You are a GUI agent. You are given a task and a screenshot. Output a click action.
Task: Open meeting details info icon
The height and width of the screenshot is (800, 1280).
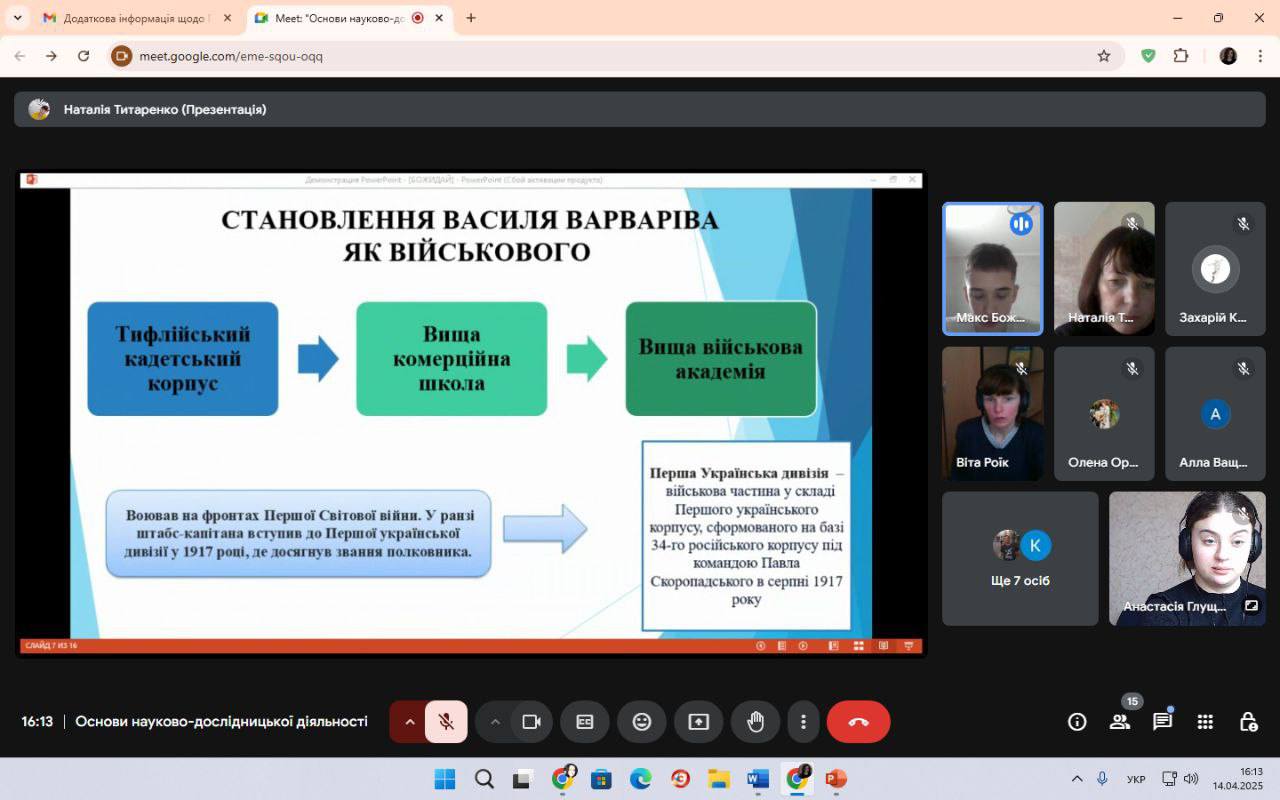tap(1077, 722)
